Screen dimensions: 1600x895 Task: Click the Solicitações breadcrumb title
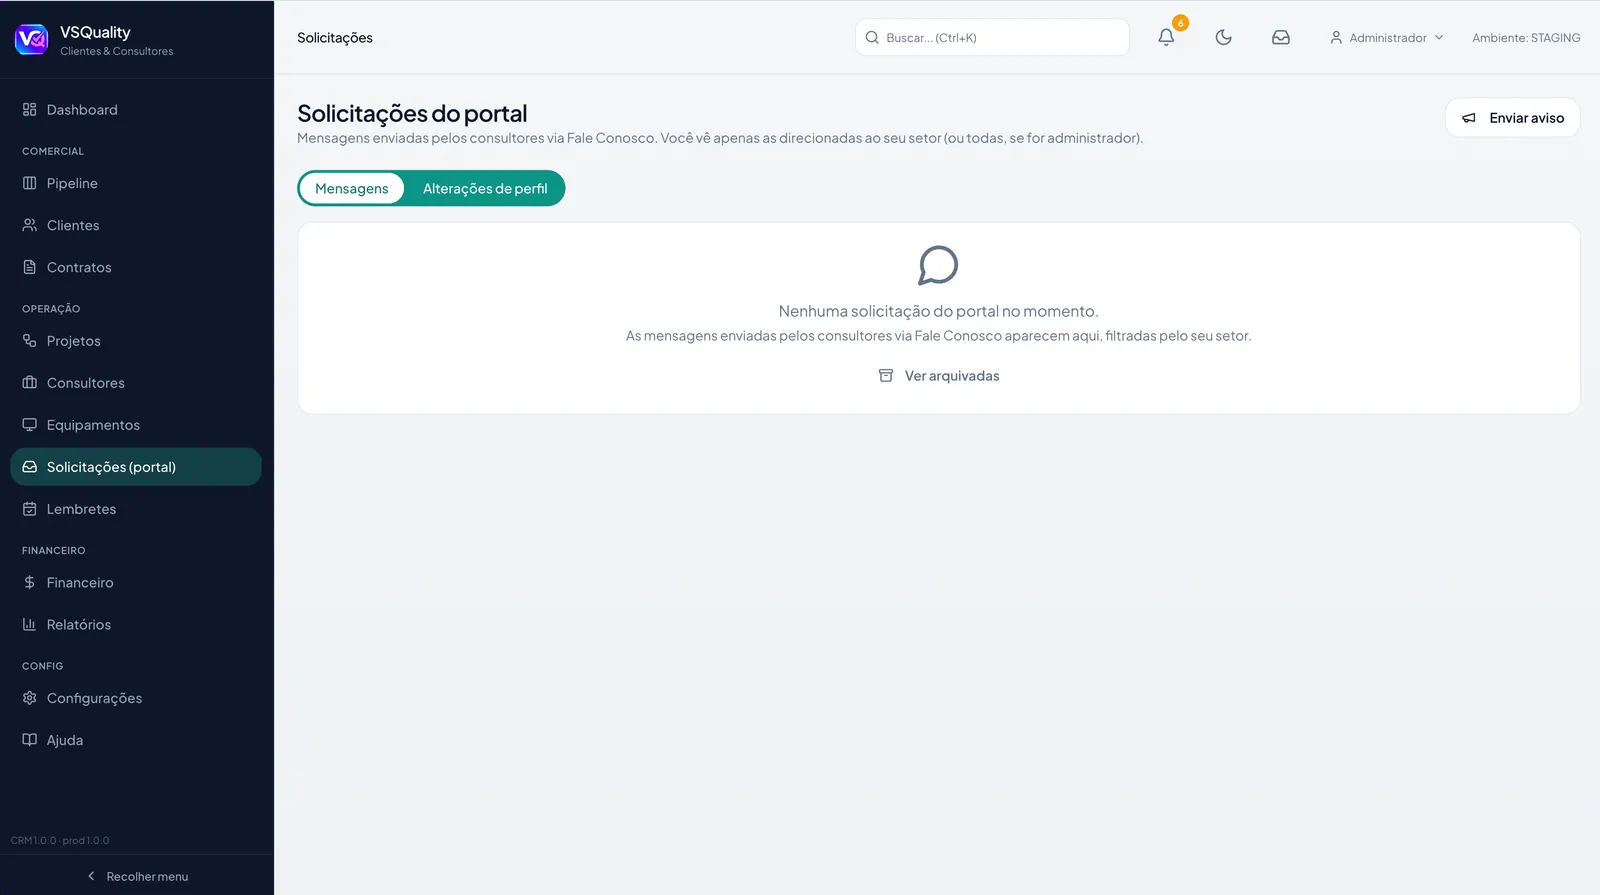(335, 38)
